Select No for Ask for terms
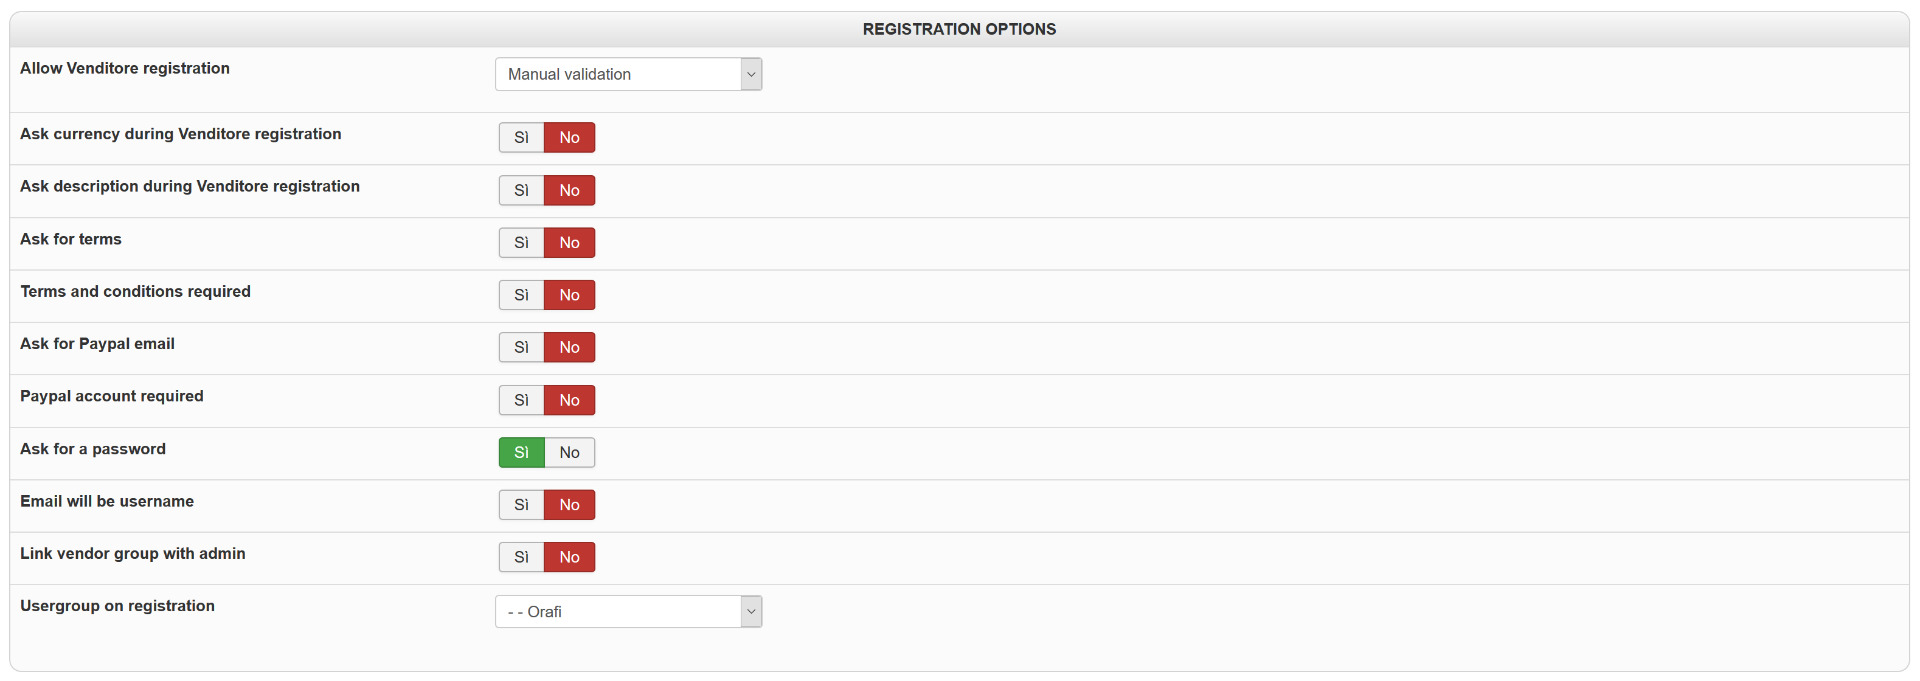Viewport: 1920px width, 681px height. [x=569, y=243]
